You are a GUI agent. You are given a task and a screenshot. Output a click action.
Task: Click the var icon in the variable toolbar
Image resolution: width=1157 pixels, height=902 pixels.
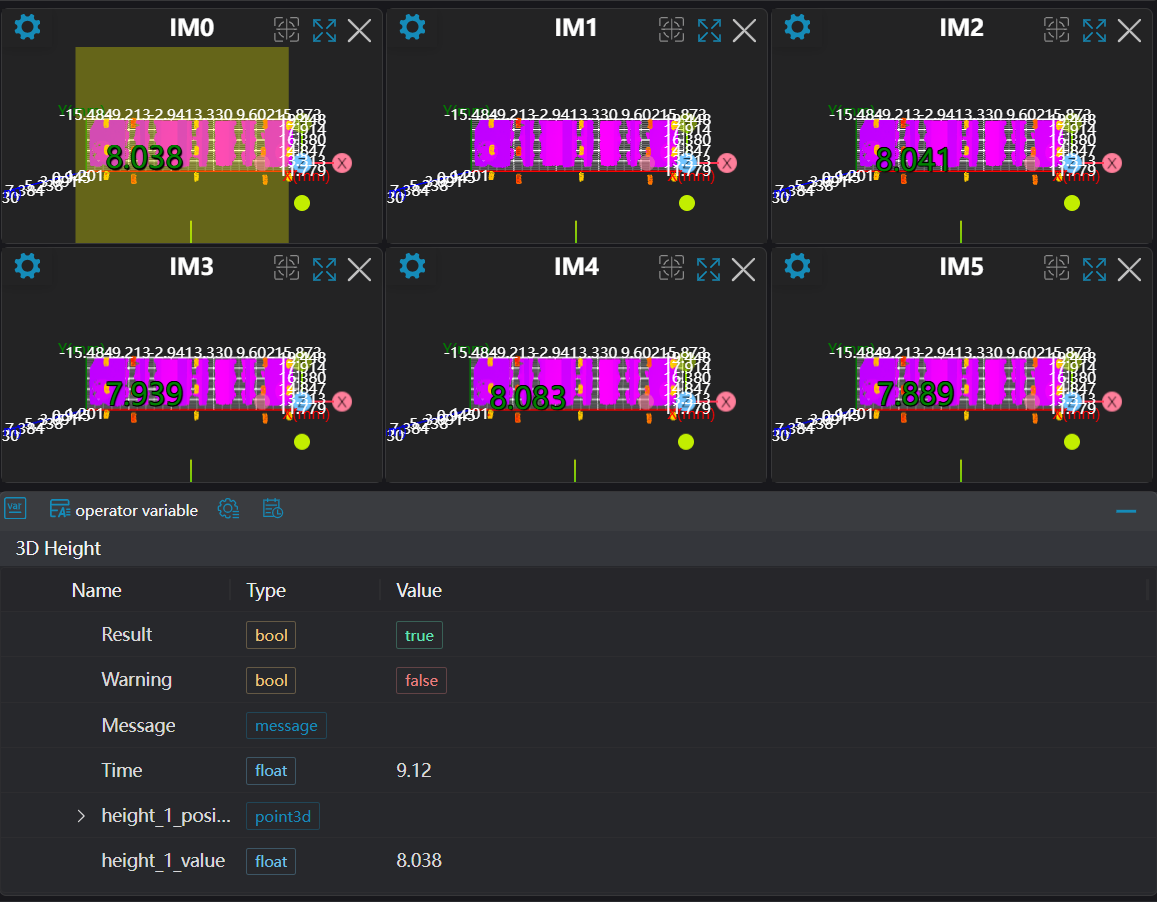pyautogui.click(x=15, y=508)
